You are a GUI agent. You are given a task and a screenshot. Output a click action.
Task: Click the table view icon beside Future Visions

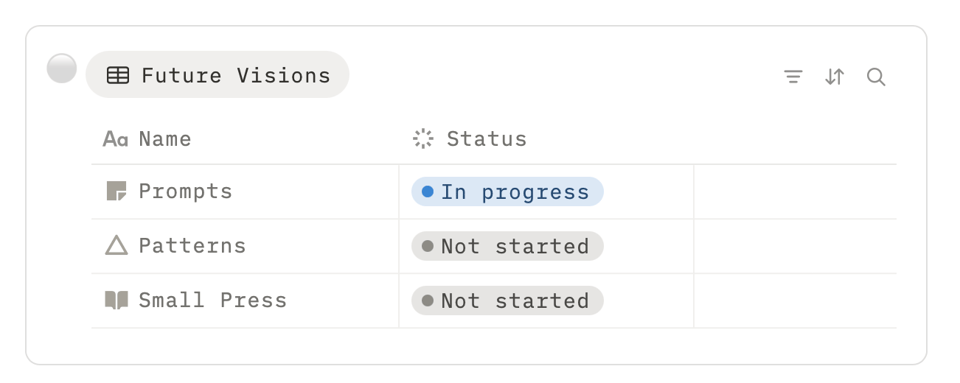coord(118,75)
